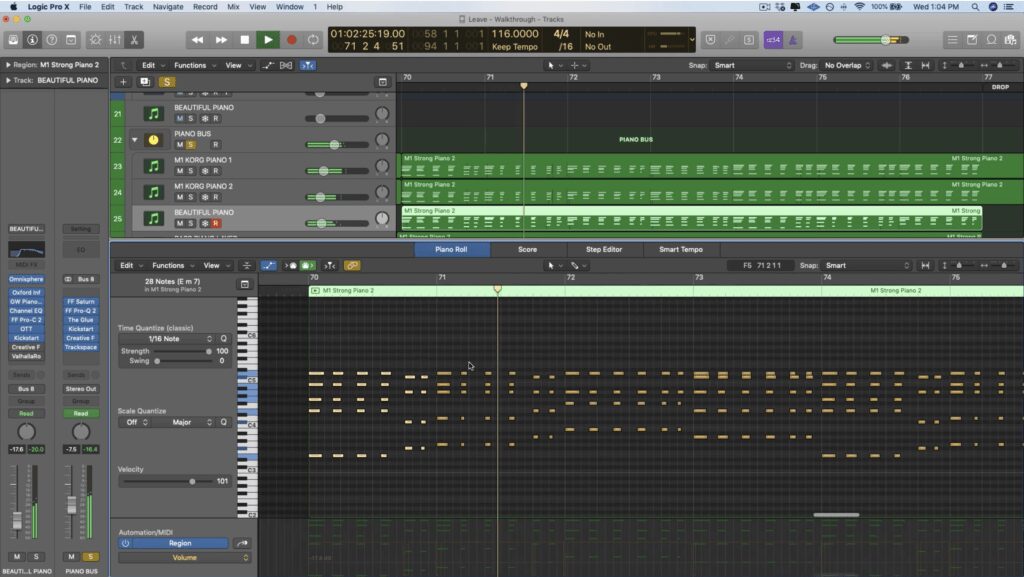Toggle Cycle mode in the transport
Screen dimensions: 1024x577
(313, 40)
